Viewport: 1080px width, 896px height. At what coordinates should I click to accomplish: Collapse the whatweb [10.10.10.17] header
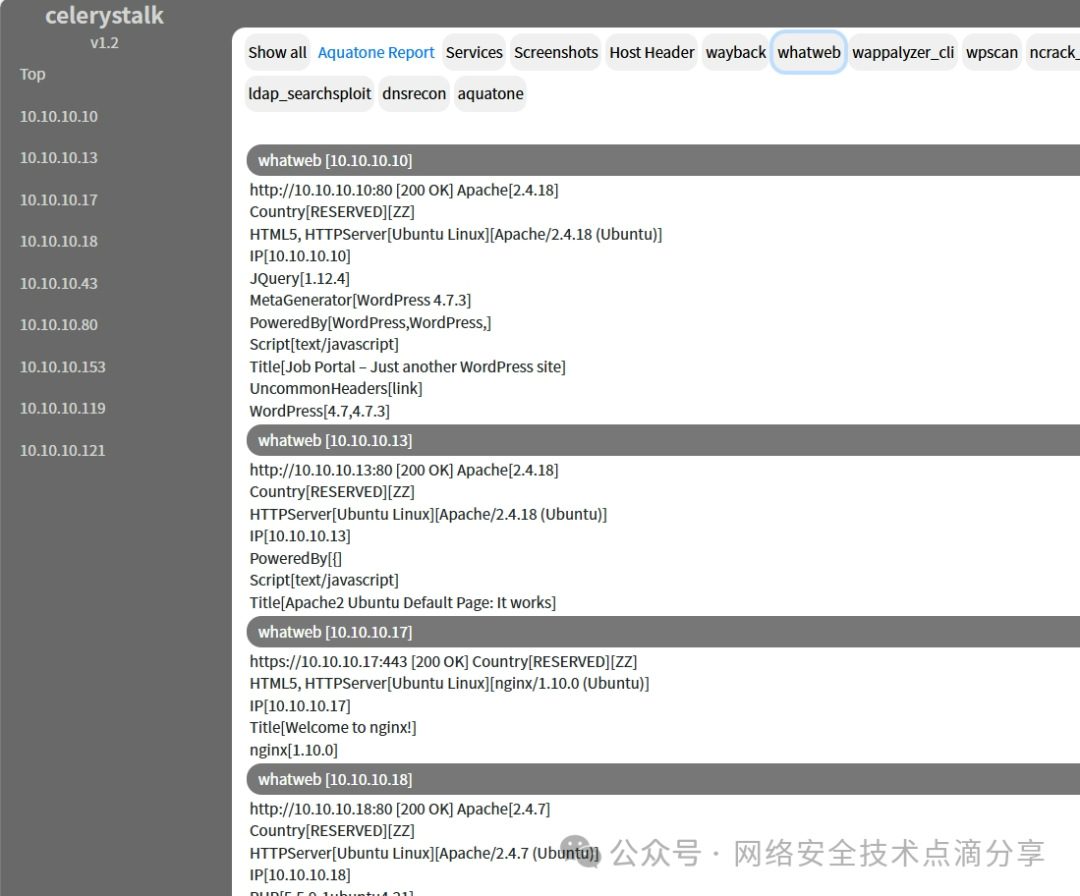[663, 632]
